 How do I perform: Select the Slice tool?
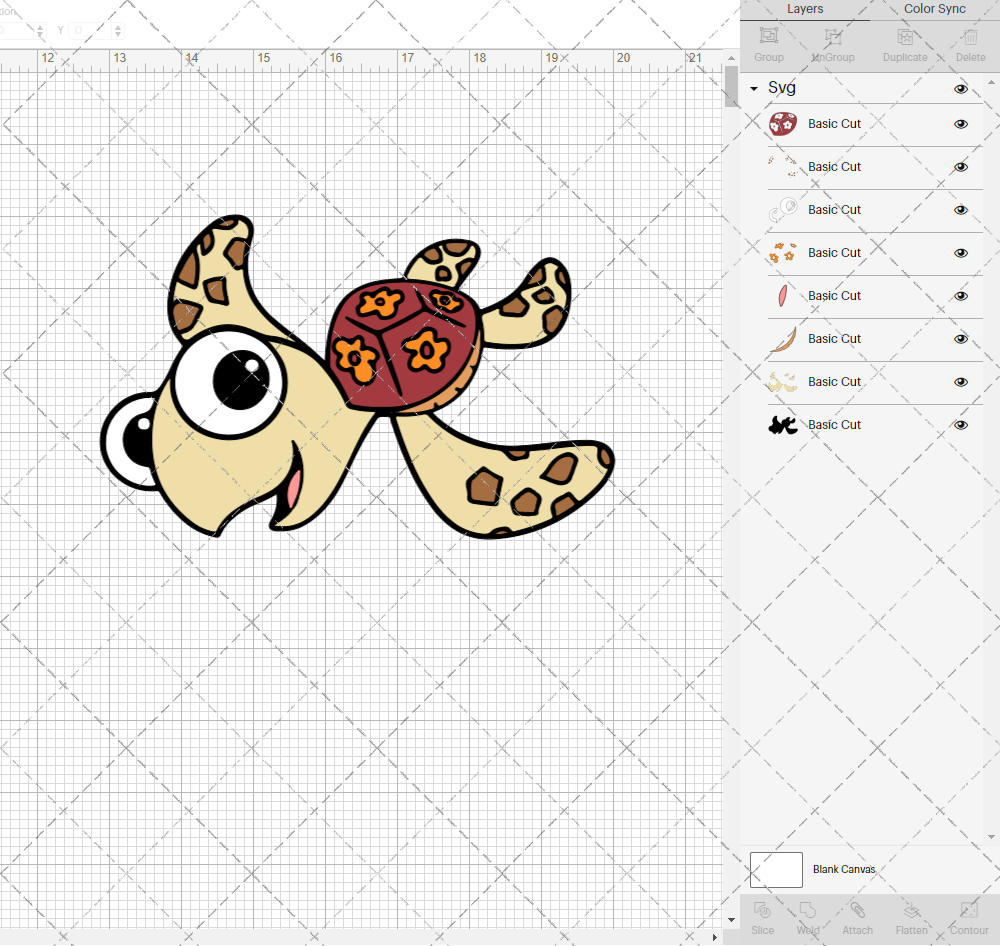tap(762, 910)
